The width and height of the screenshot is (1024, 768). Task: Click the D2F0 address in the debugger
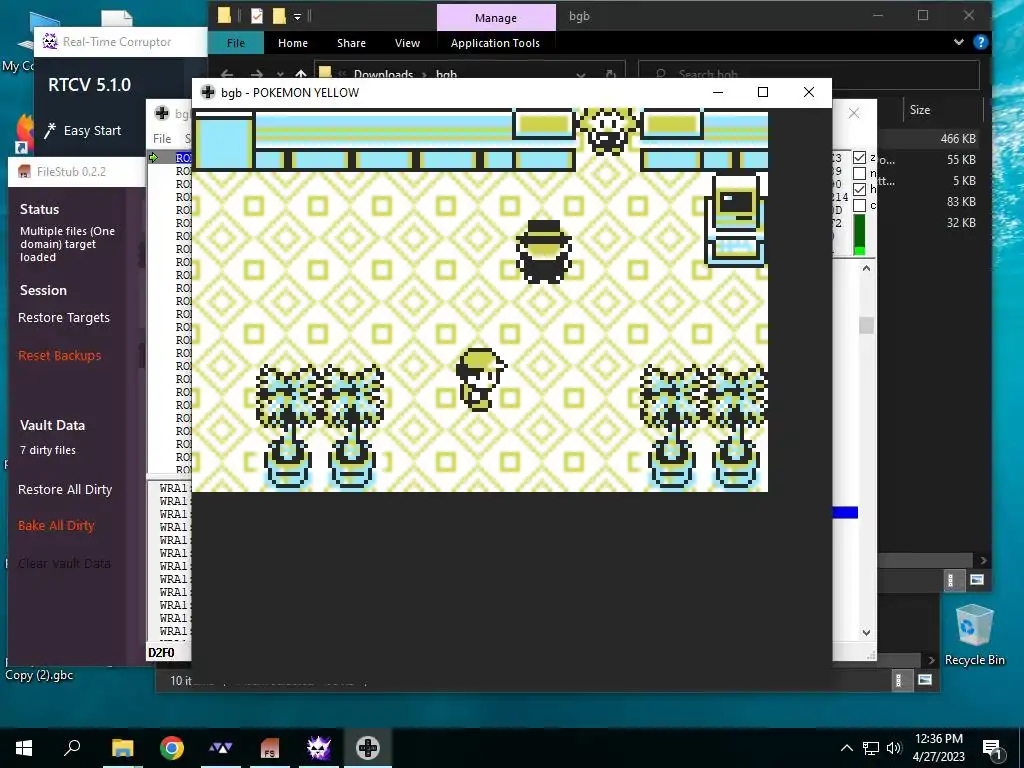161,652
